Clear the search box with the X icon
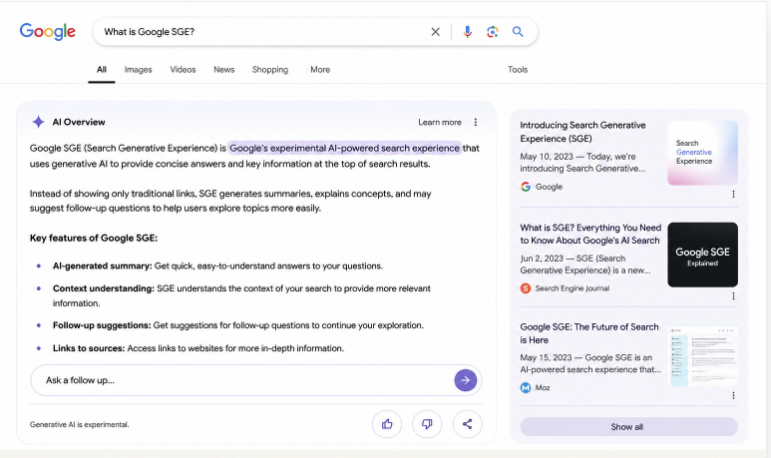 tap(435, 32)
